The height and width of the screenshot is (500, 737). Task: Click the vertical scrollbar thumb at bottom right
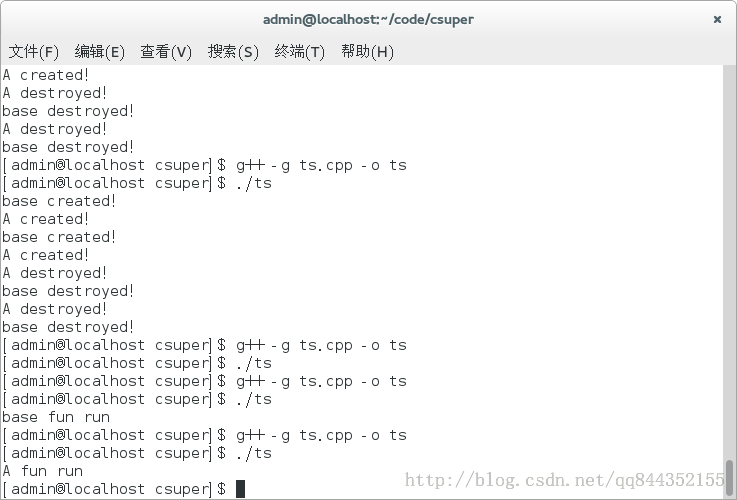pyautogui.click(x=729, y=477)
